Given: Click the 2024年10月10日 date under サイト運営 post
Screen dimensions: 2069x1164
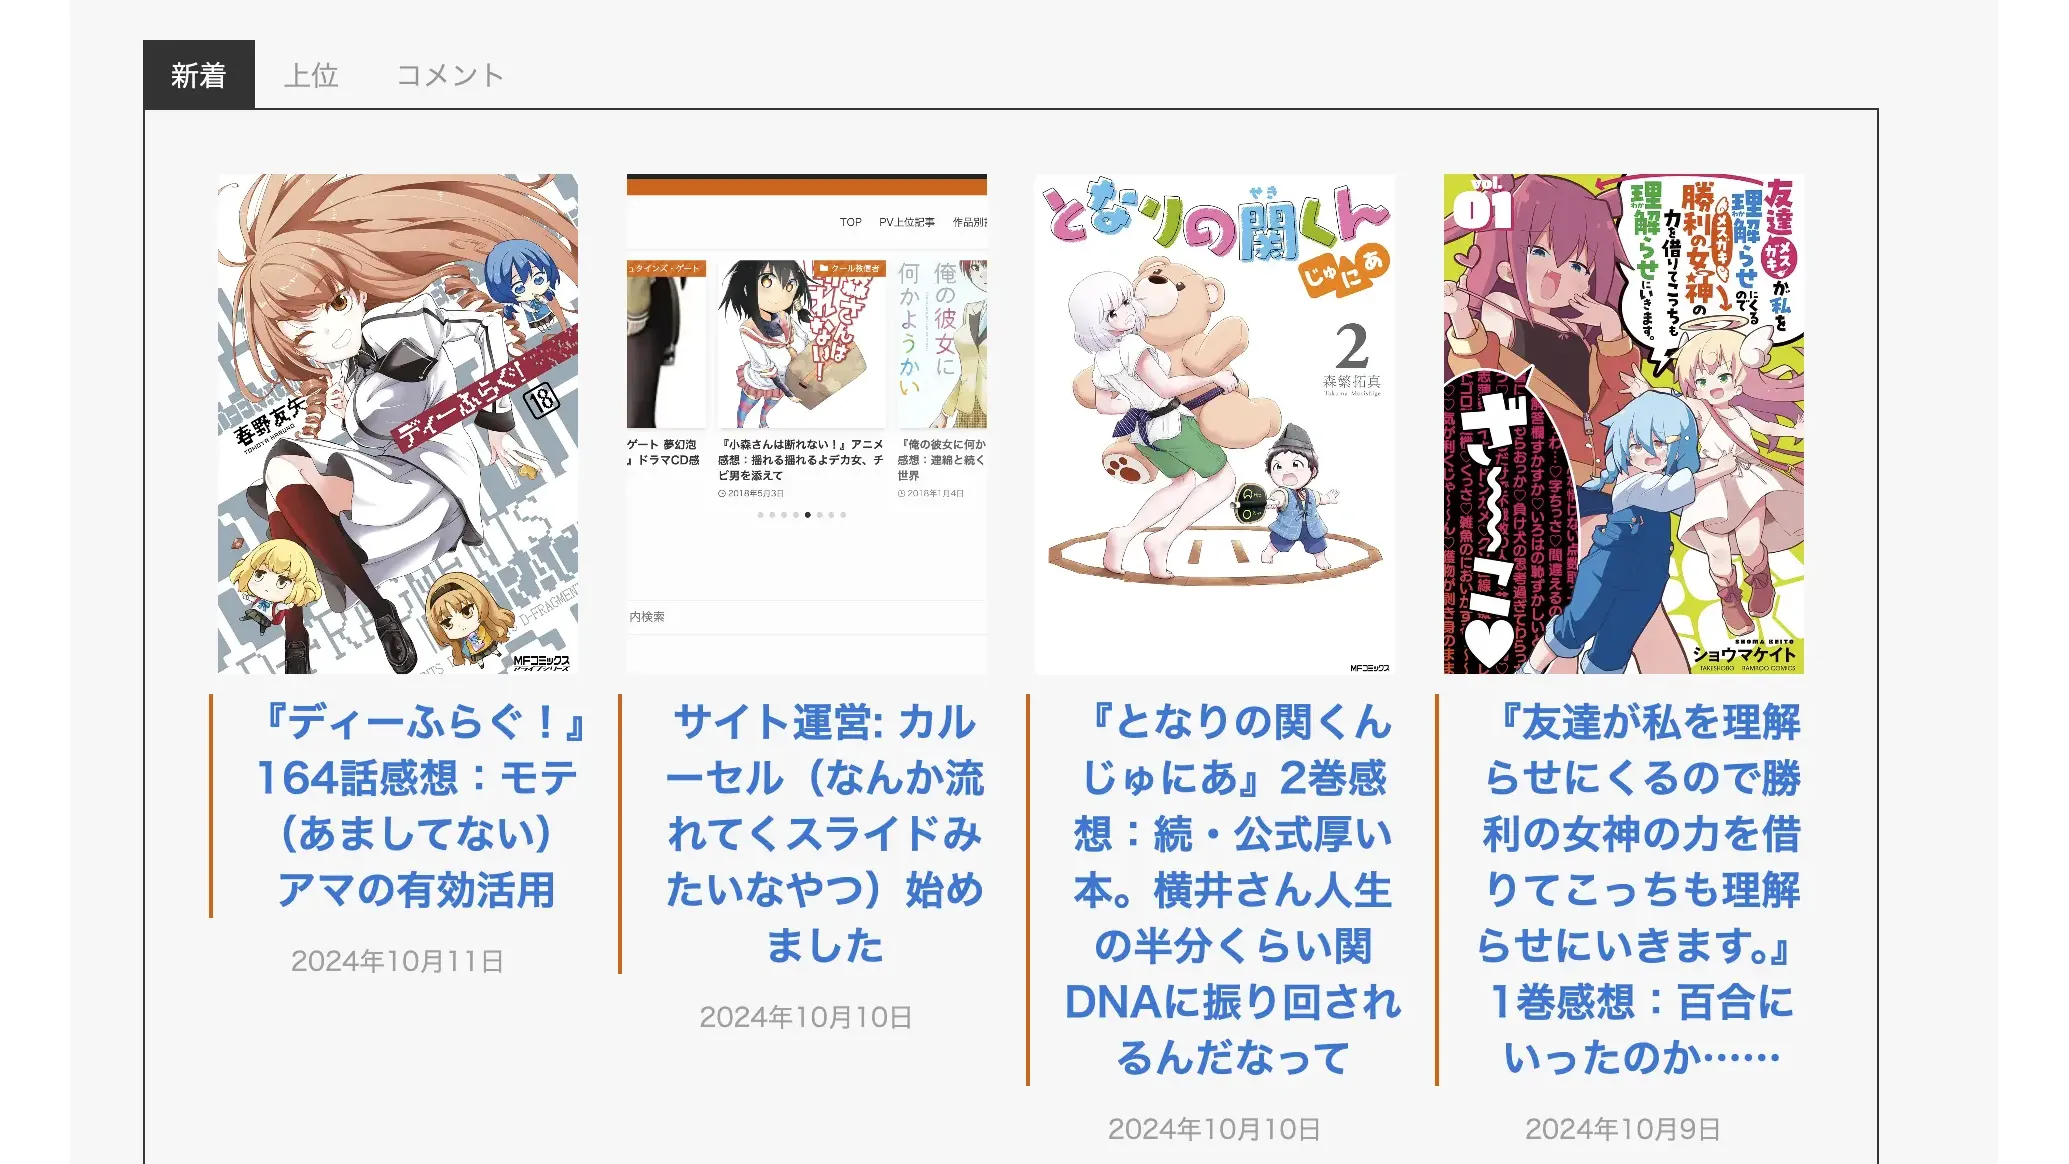Looking at the screenshot, I should click(x=806, y=1017).
